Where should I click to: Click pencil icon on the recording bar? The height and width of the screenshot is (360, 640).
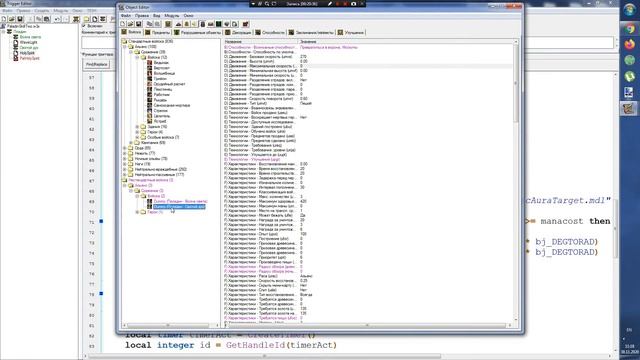[330, 3]
